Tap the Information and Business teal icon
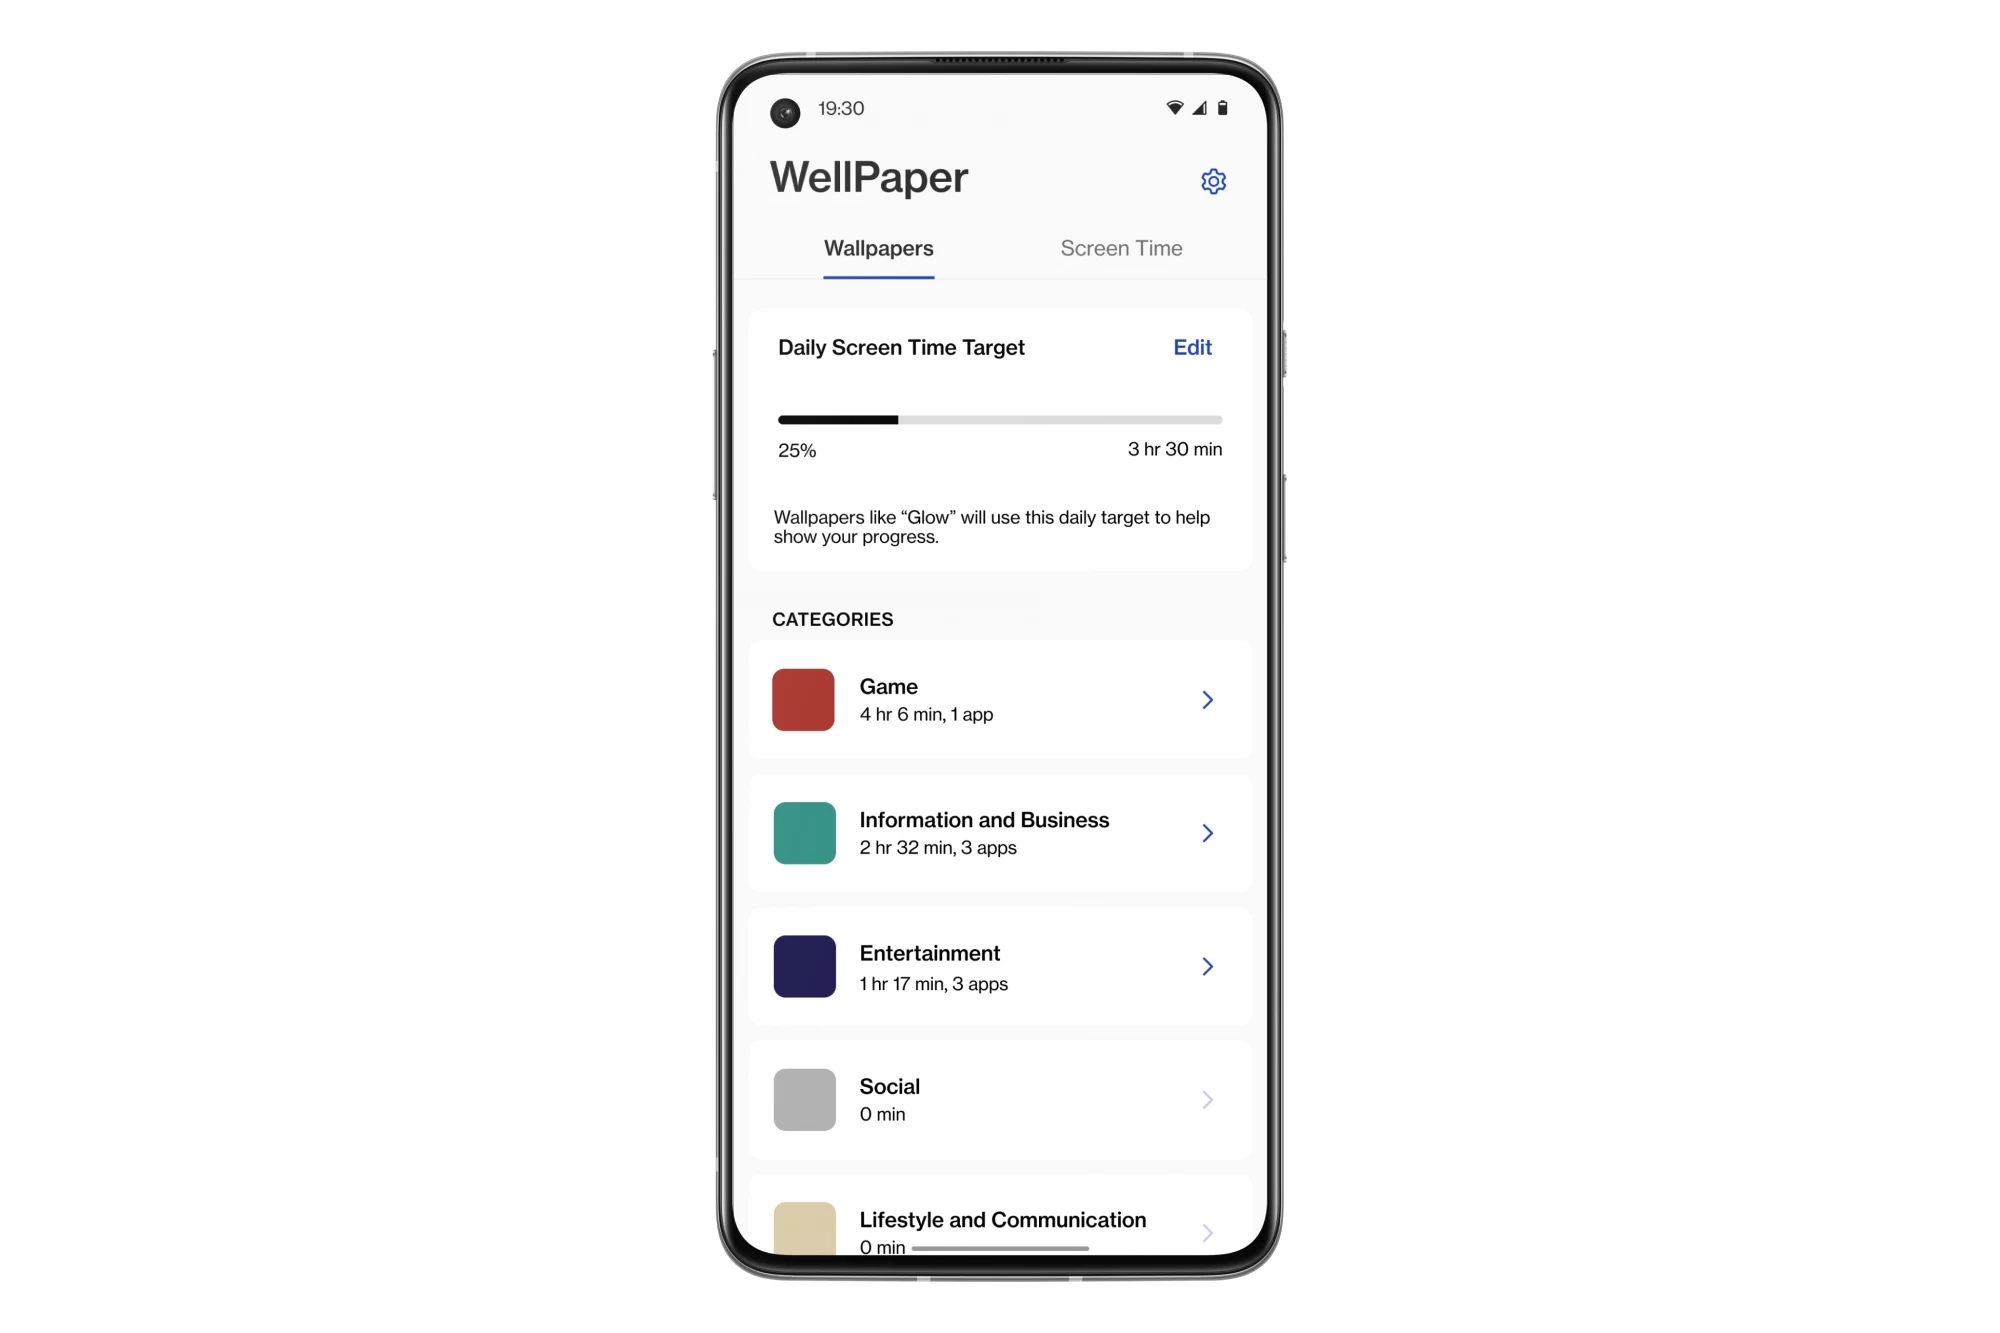The image size is (2000, 1333). point(803,833)
